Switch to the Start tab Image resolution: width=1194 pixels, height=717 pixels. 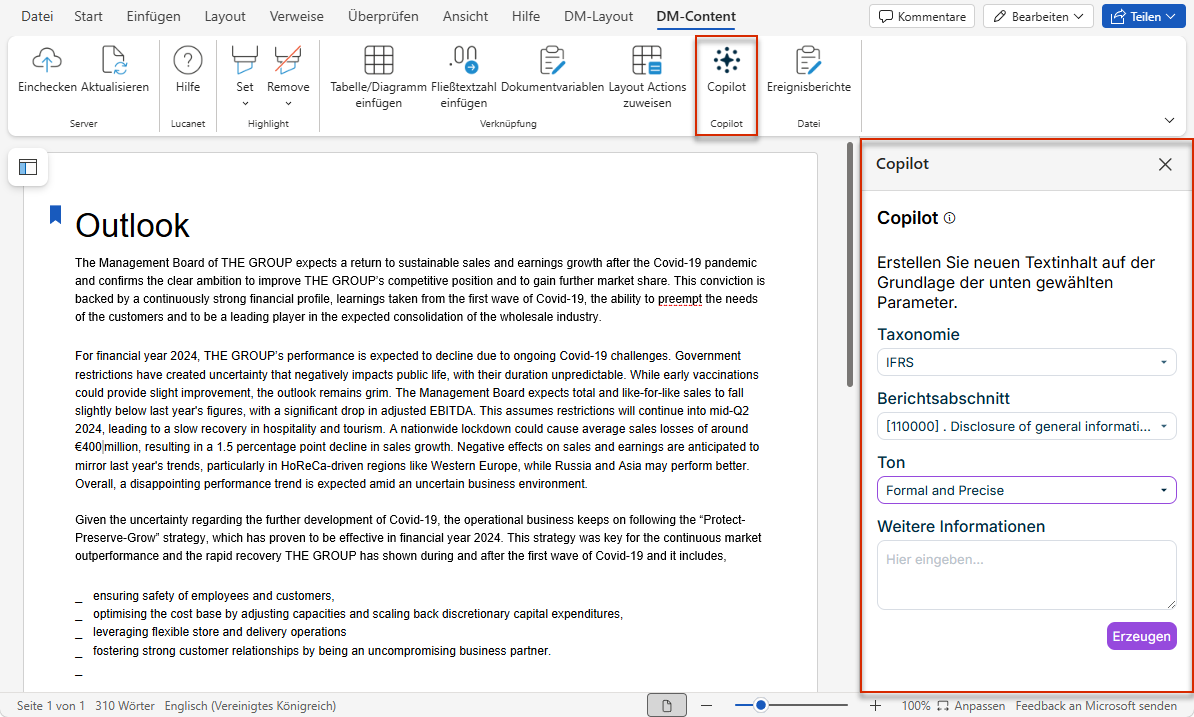pyautogui.click(x=88, y=16)
